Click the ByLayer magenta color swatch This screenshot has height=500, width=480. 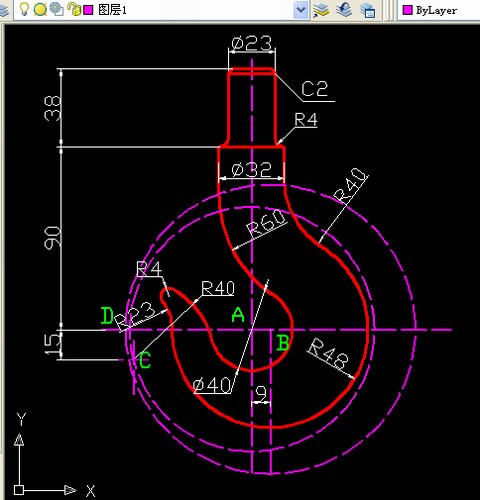point(407,10)
